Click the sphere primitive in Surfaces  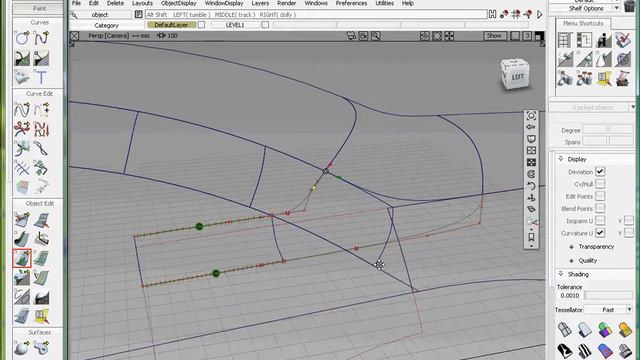pyautogui.click(x=22, y=348)
